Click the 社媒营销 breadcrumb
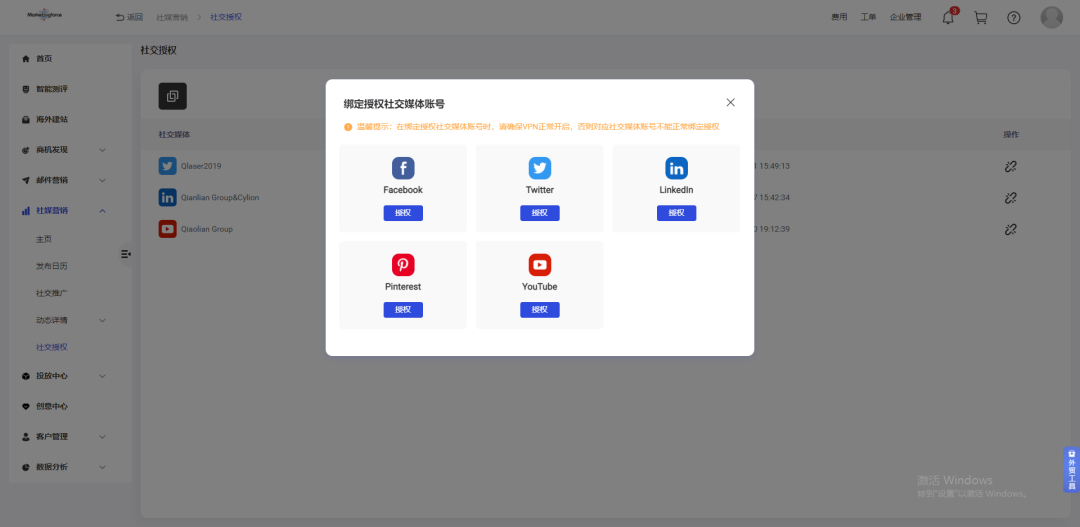Viewport: 1080px width, 527px height. 172,17
